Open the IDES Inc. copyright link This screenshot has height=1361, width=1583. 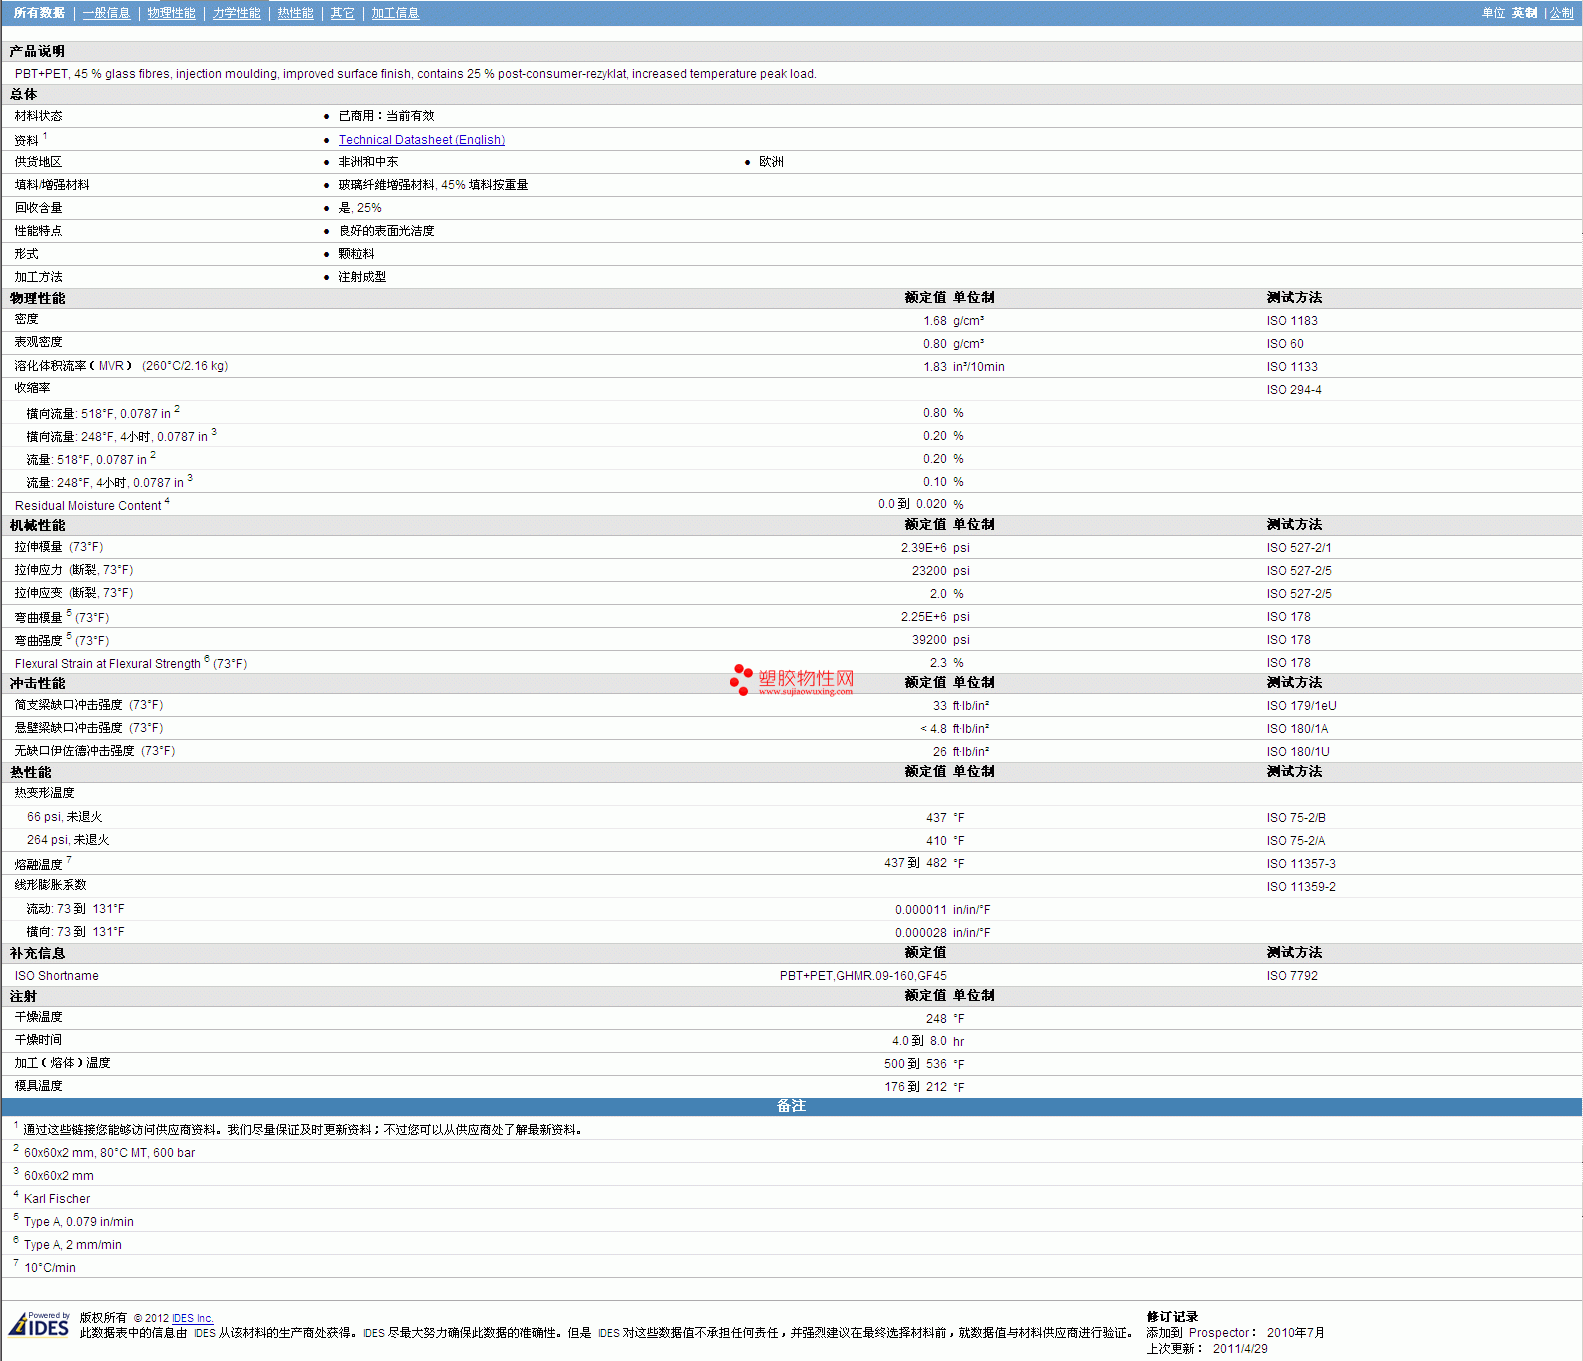point(192,1318)
